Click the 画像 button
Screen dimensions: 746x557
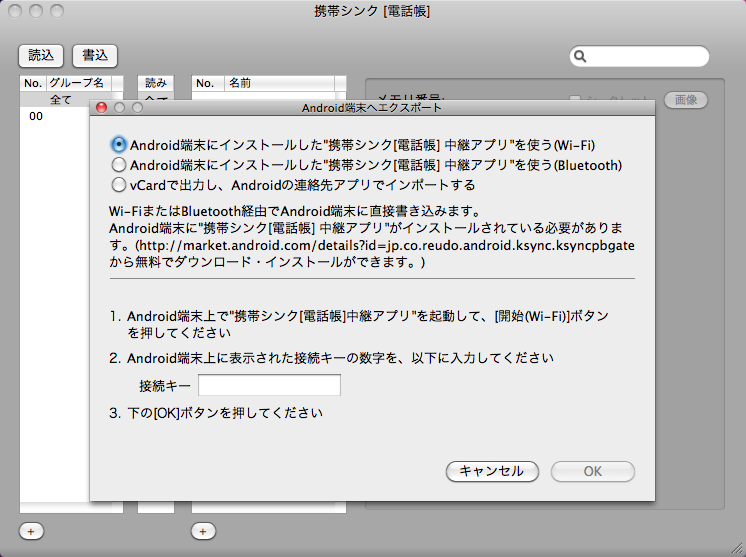tap(686, 100)
